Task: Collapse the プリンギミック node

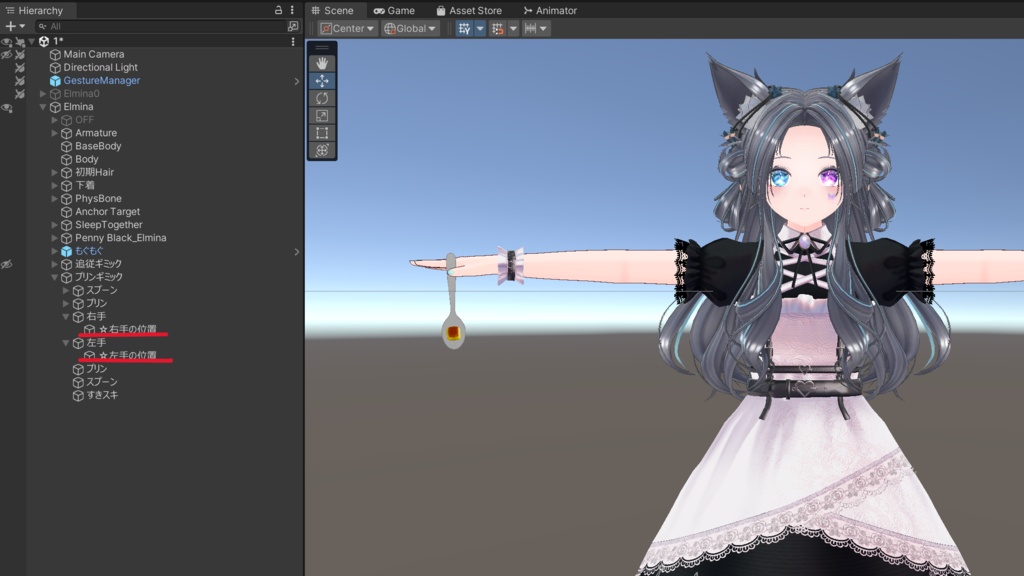Action: point(54,278)
